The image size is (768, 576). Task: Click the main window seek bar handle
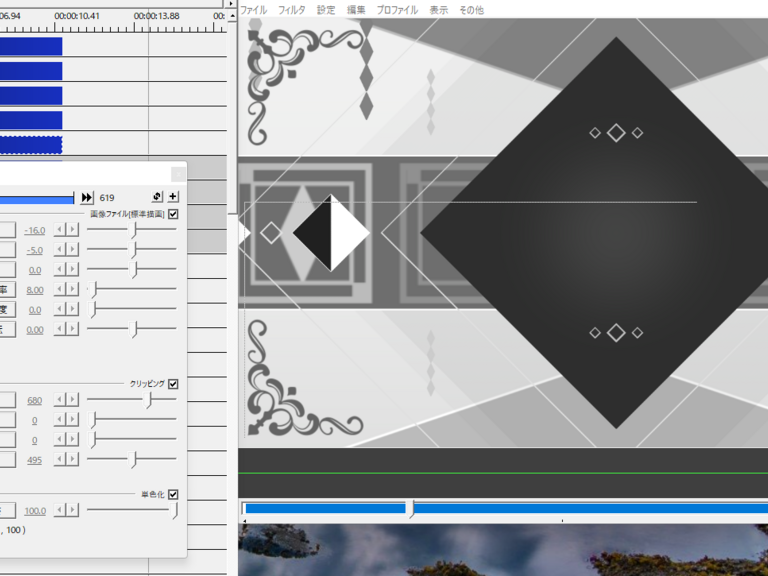(x=412, y=509)
